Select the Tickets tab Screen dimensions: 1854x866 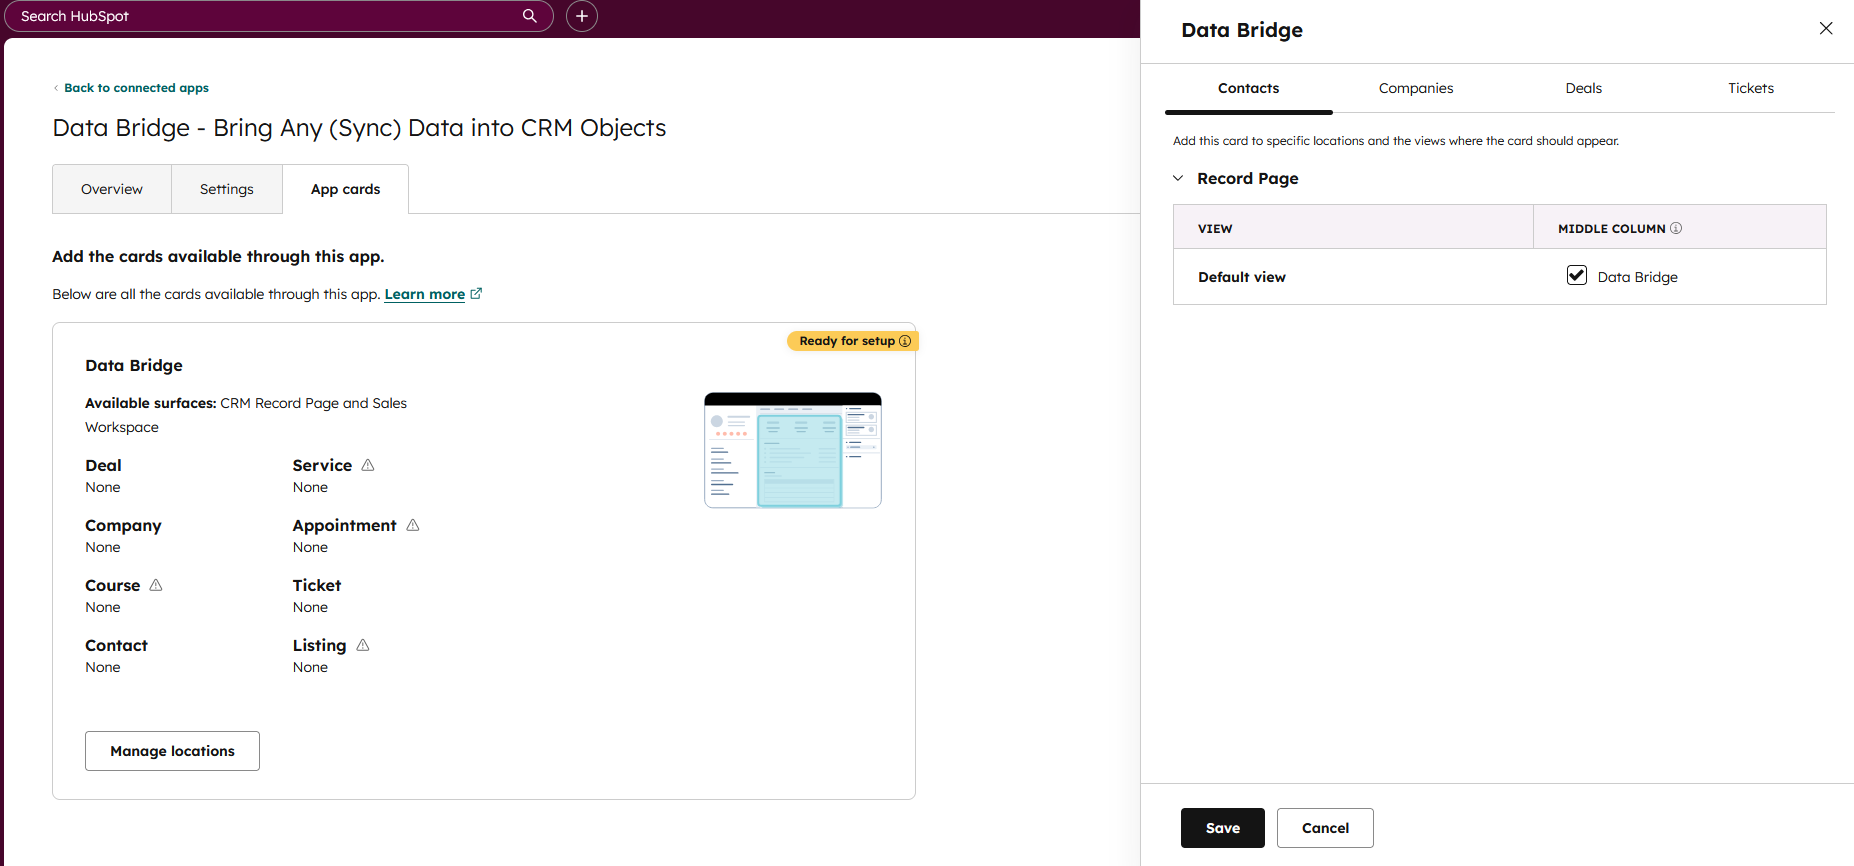tap(1751, 88)
